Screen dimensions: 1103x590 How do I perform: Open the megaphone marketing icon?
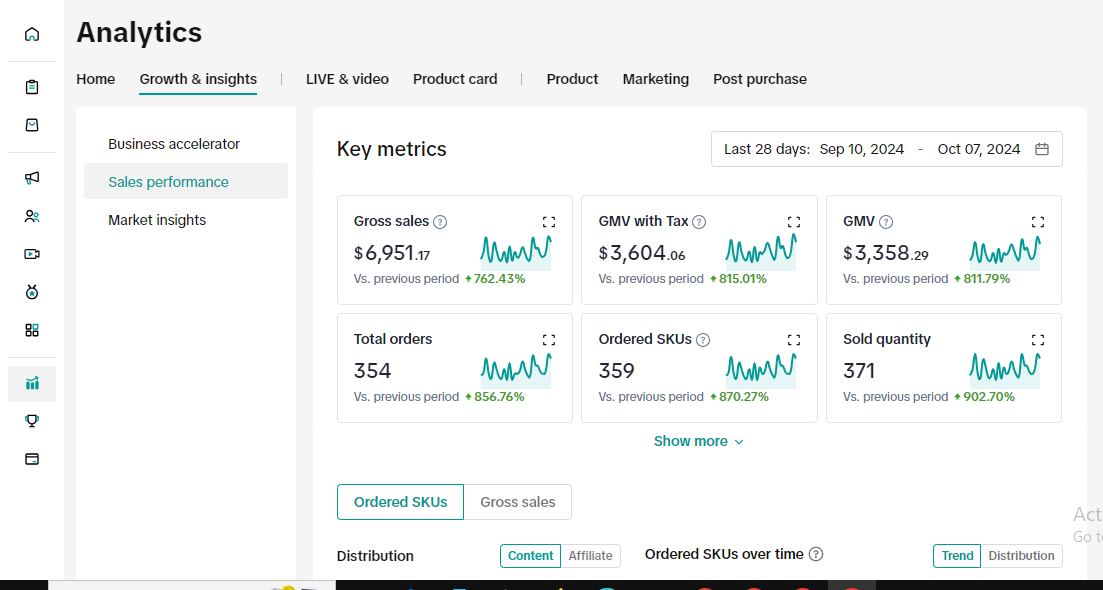pyautogui.click(x=32, y=178)
